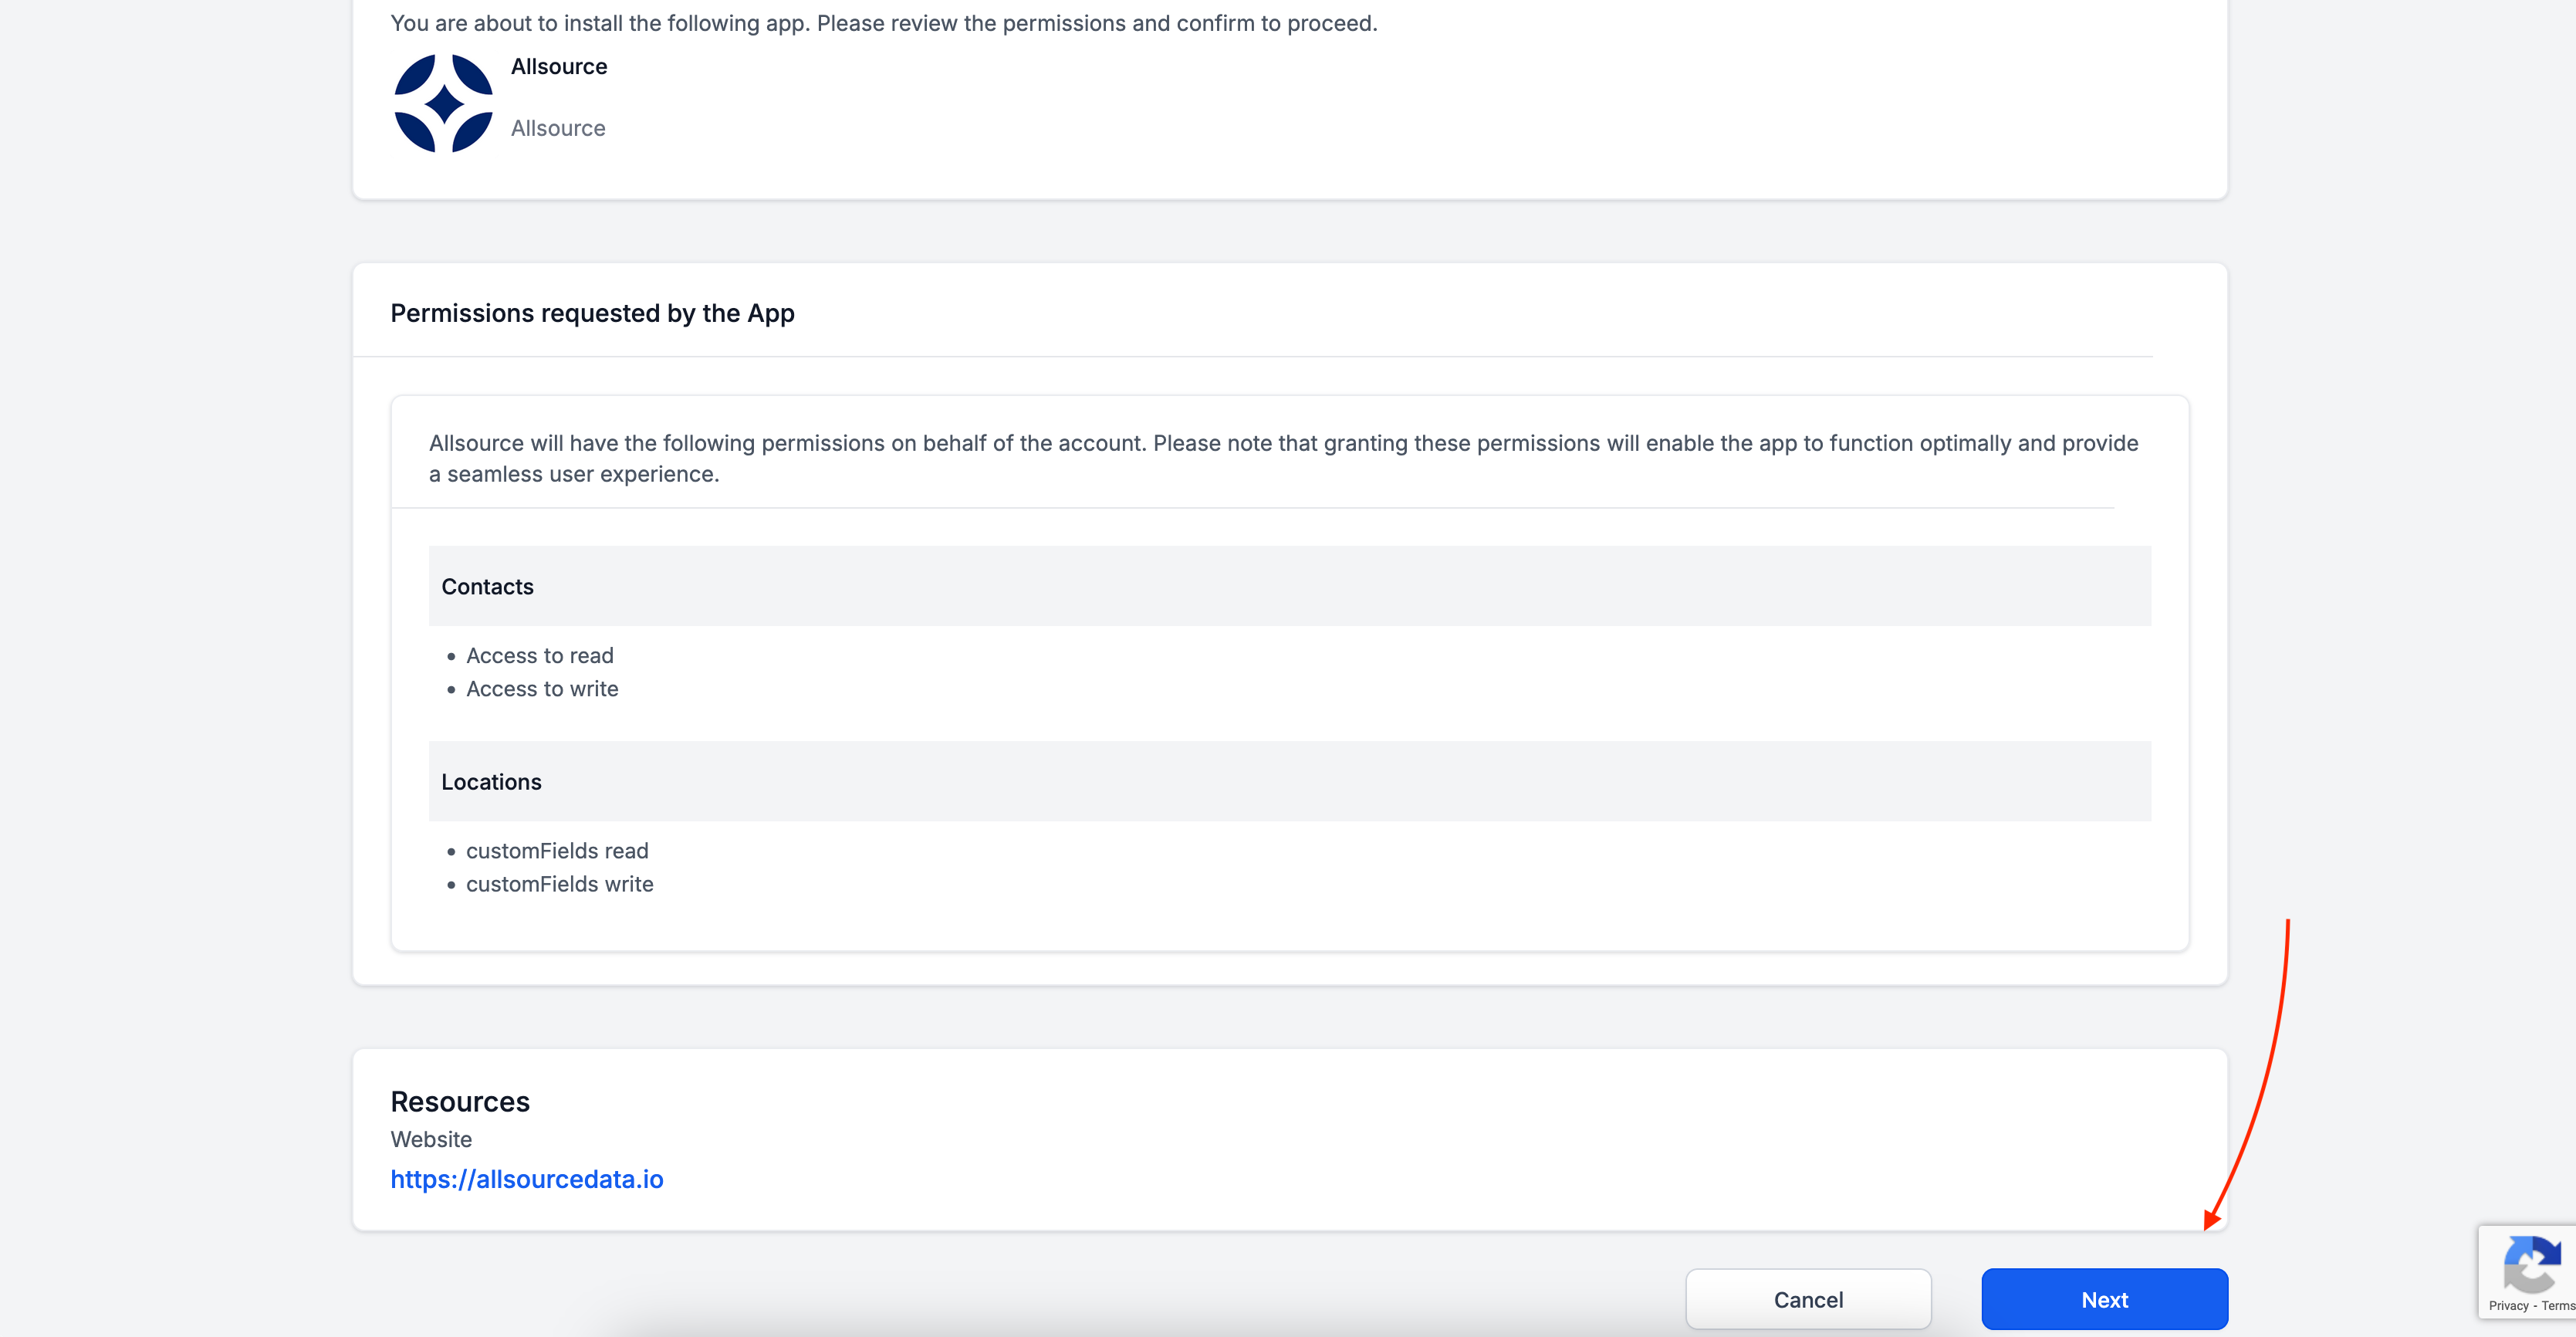The height and width of the screenshot is (1337, 2576).
Task: Open the allsourcedata.io website link
Action: point(526,1179)
